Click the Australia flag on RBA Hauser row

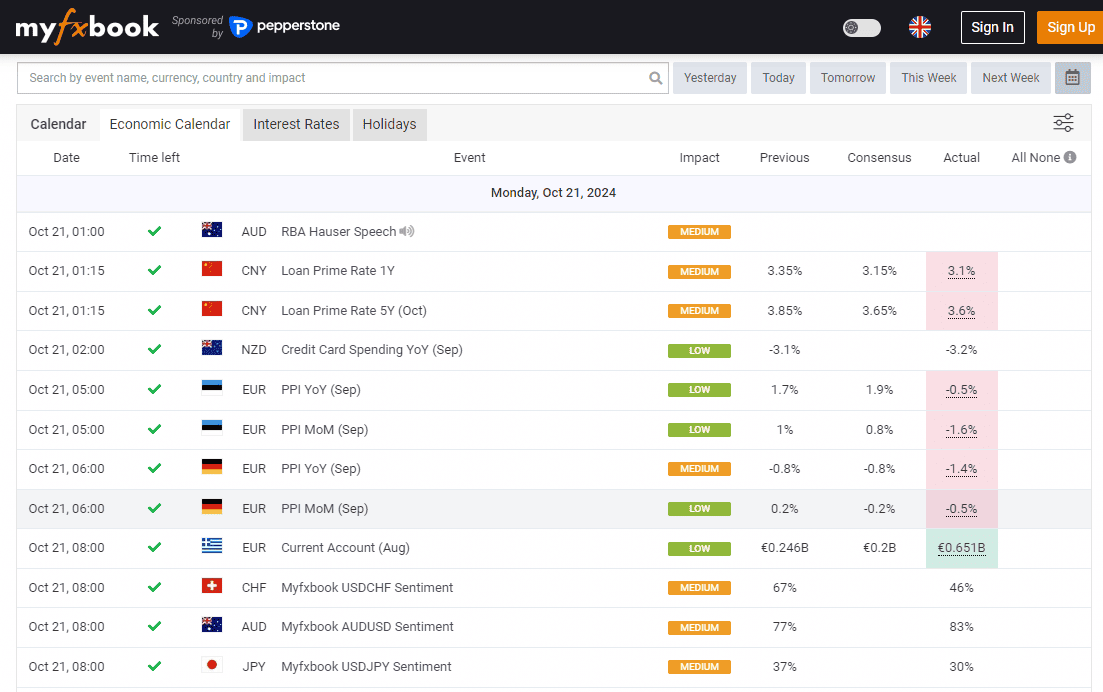click(x=212, y=230)
